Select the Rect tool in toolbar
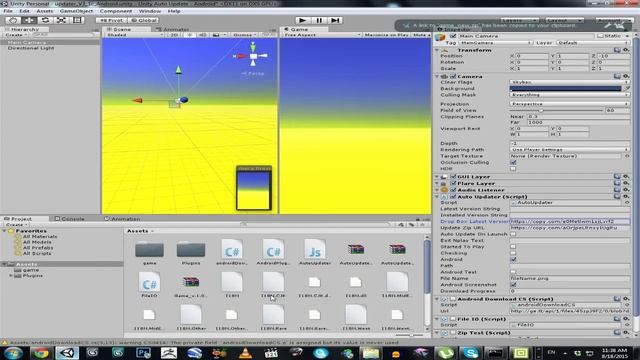 click(77, 20)
